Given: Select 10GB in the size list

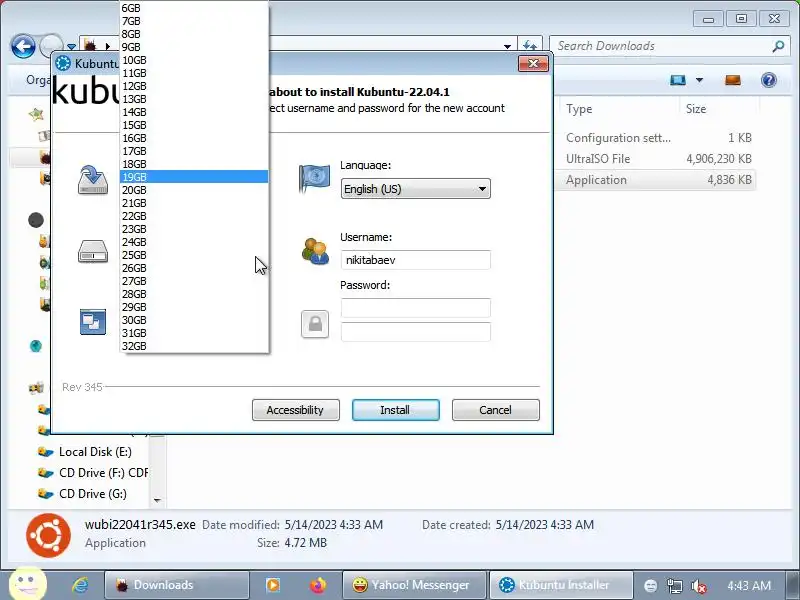Looking at the screenshot, I should point(194,60).
